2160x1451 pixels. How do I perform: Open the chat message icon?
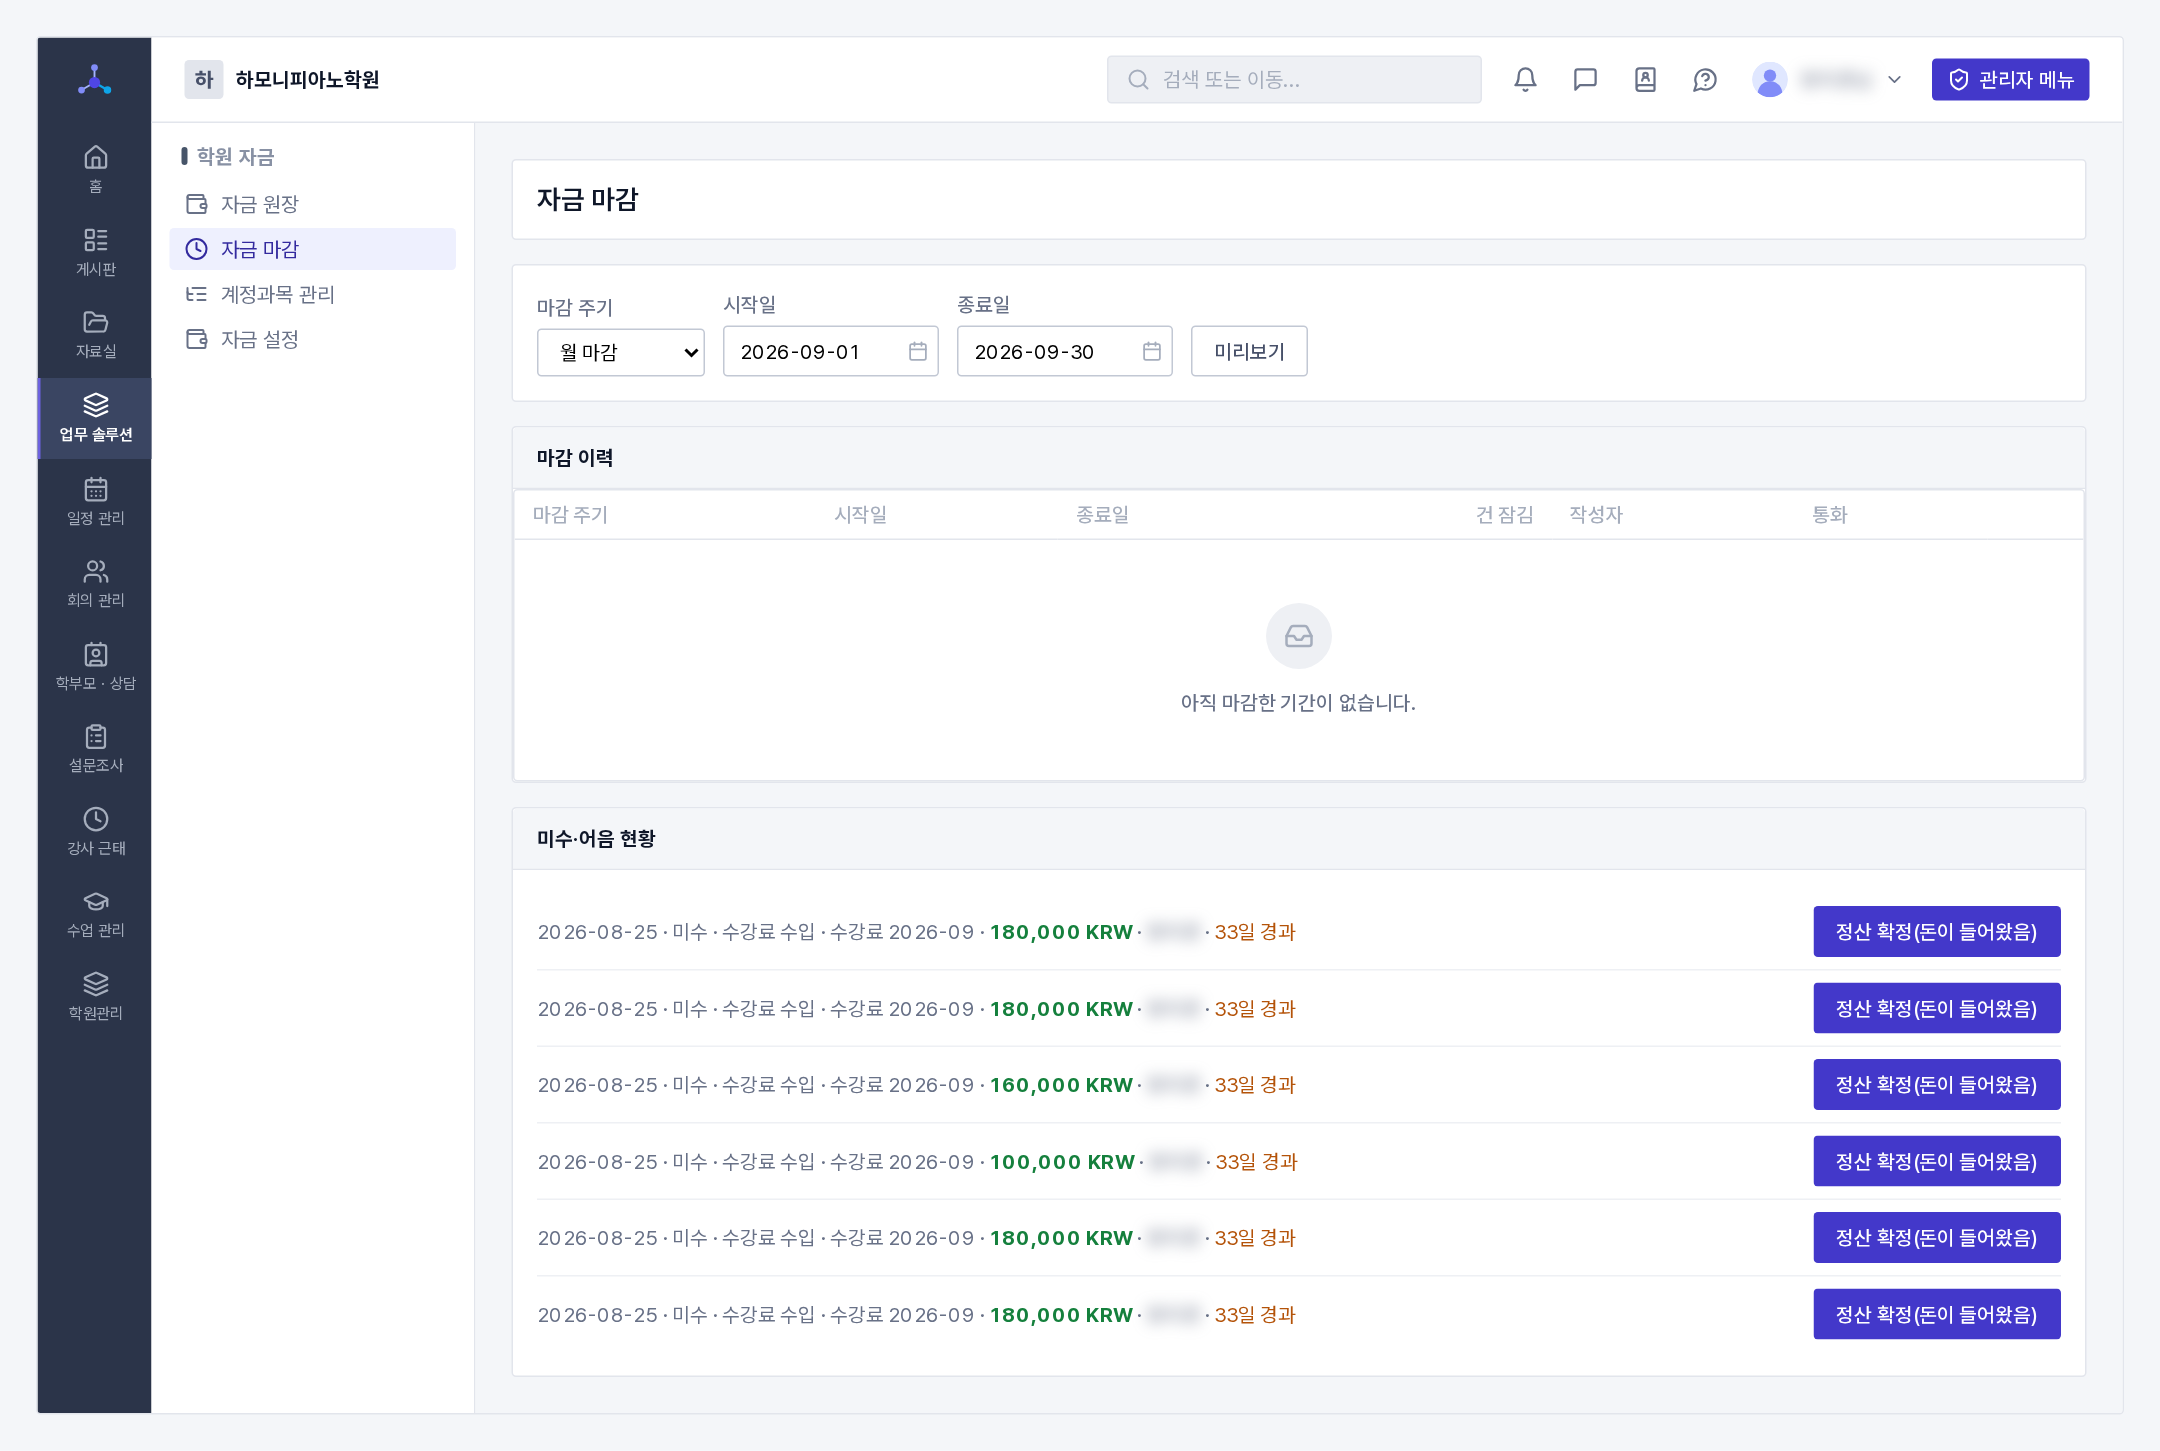(x=1585, y=79)
